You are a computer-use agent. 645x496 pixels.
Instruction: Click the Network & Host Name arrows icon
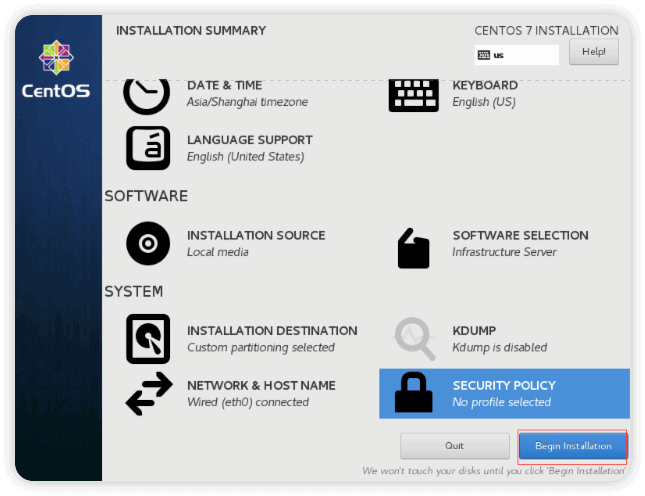[x=149, y=394]
